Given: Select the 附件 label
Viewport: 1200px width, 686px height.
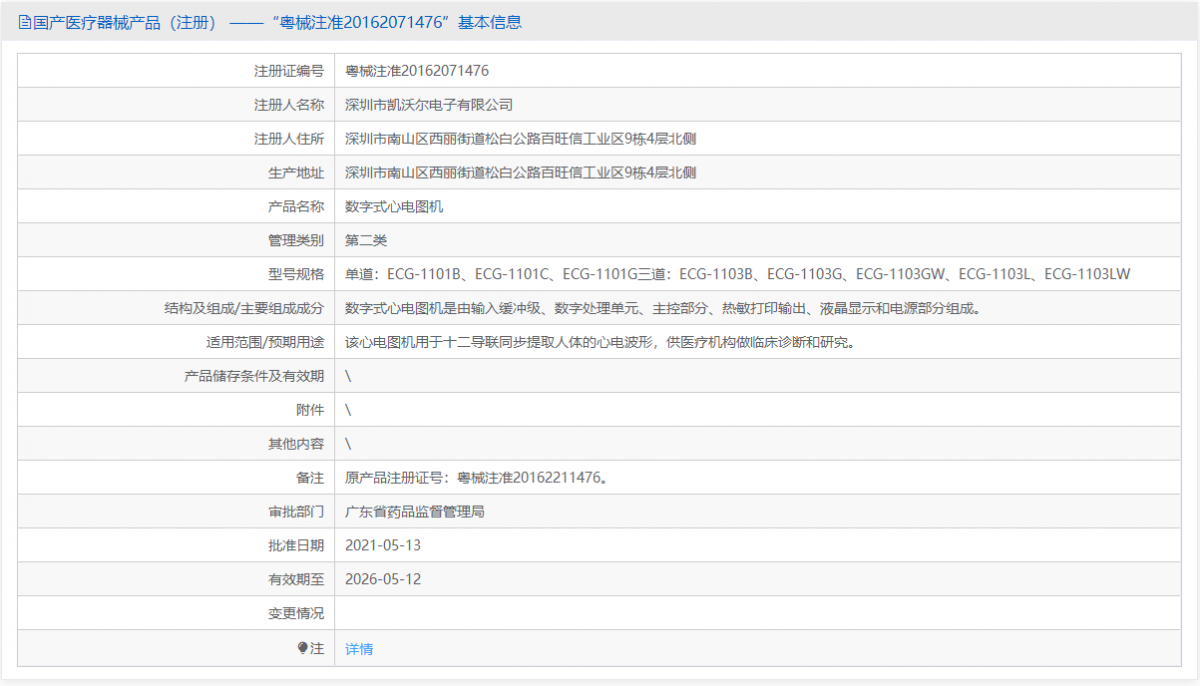Looking at the screenshot, I should click(310, 411).
